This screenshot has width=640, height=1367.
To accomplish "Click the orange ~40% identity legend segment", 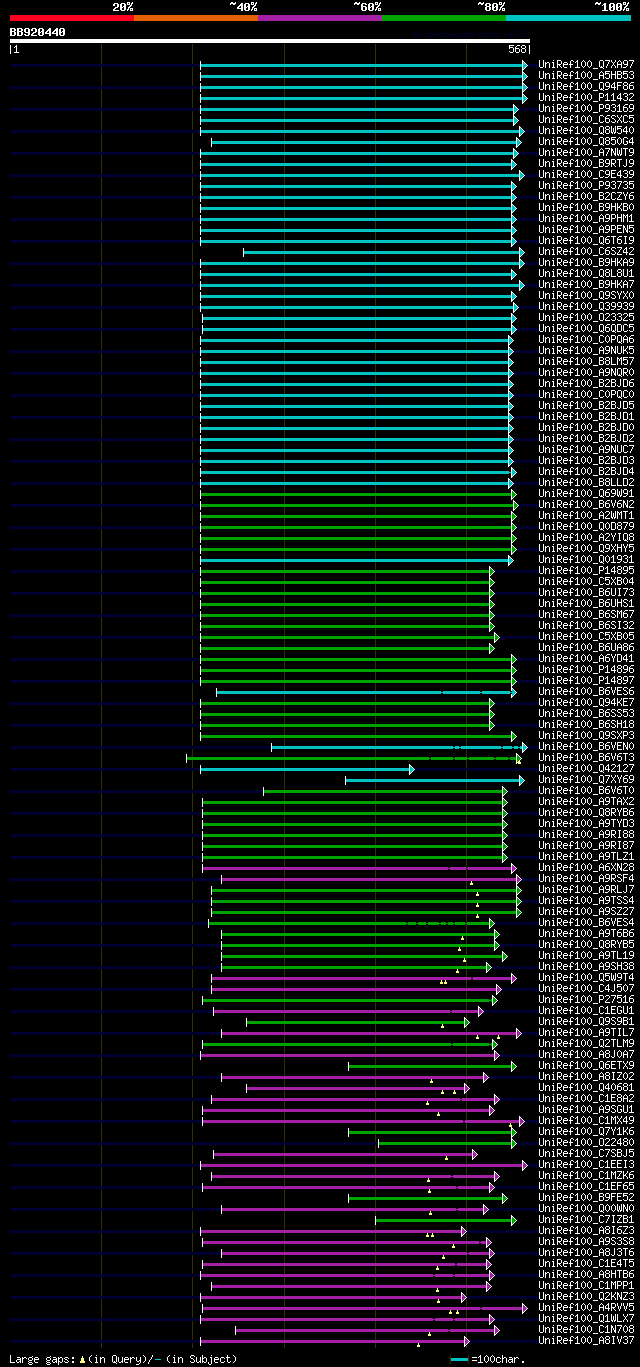I will click(x=195, y=18).
